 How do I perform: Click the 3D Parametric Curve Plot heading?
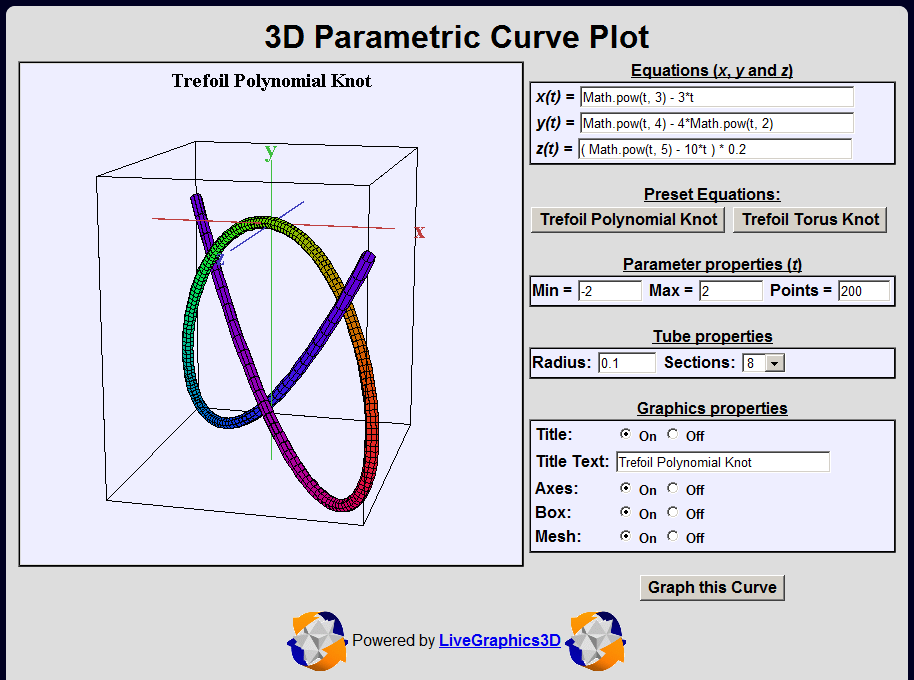[456, 37]
